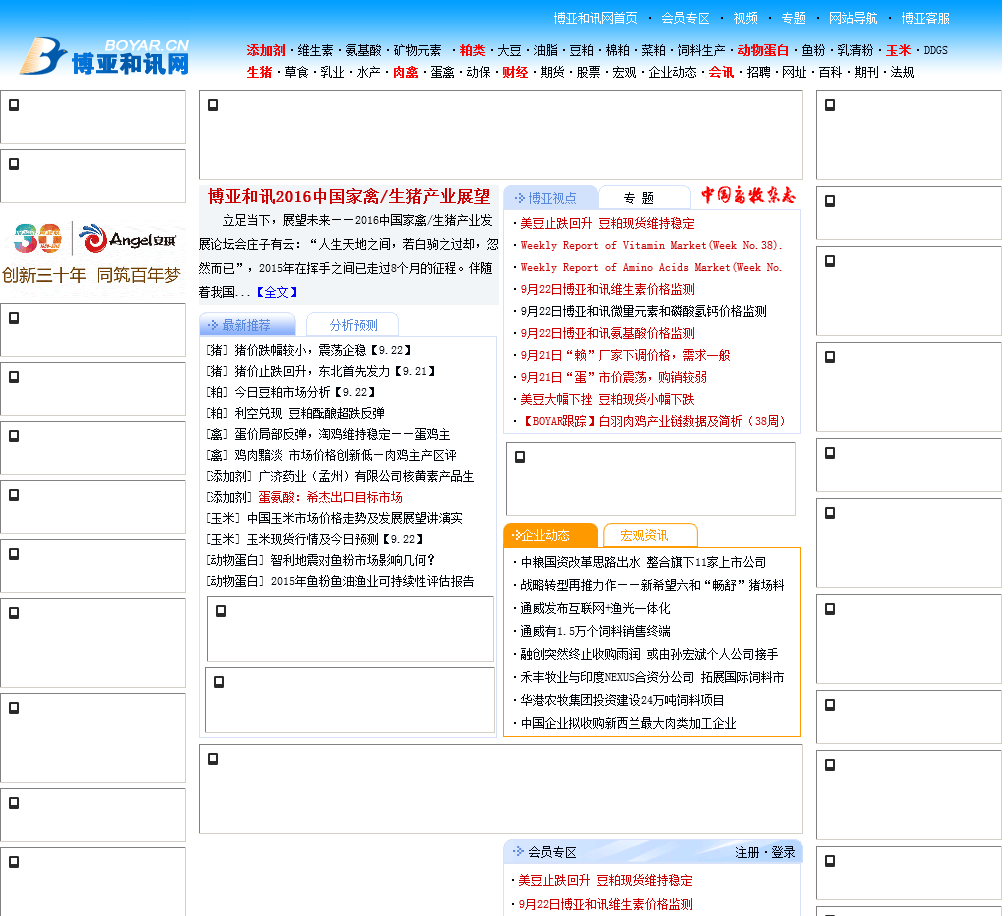Select the red 玉米 category
Image resolution: width=1008 pixels, height=916 pixels.
(x=898, y=50)
